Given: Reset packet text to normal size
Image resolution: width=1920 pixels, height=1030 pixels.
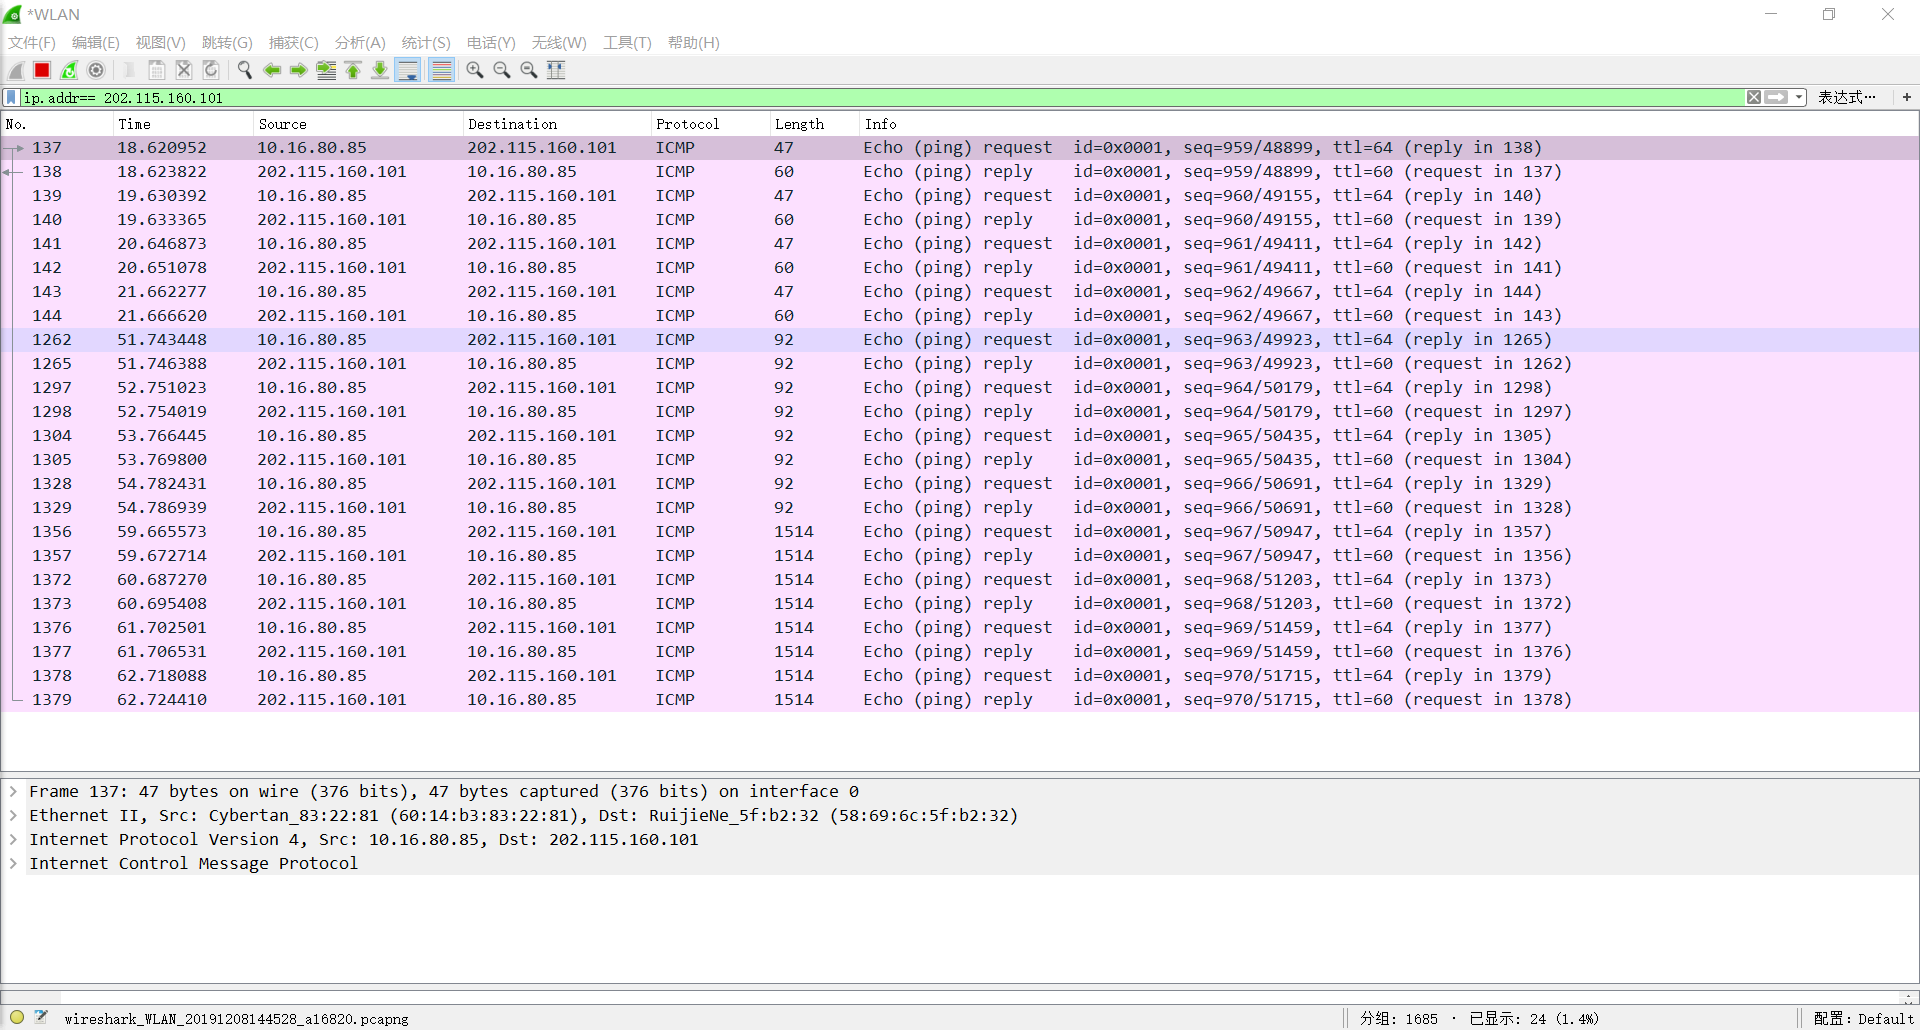Looking at the screenshot, I should click(x=529, y=70).
